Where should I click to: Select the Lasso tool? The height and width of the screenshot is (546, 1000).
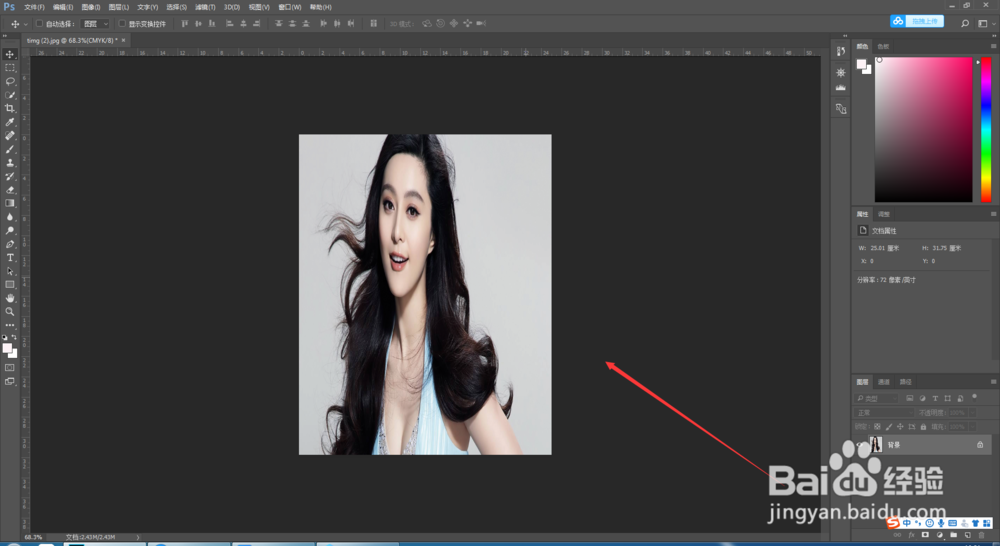coord(10,81)
